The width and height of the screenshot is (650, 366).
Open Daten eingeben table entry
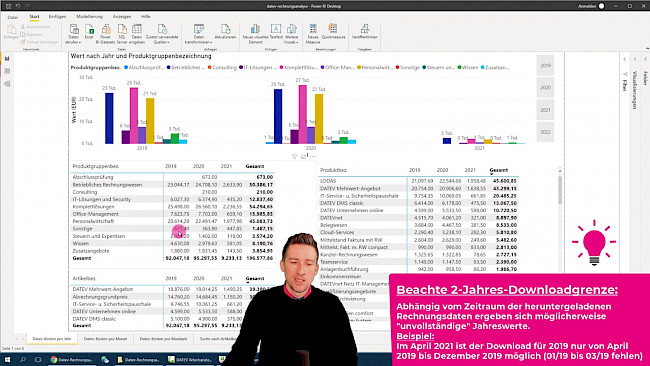137,34
